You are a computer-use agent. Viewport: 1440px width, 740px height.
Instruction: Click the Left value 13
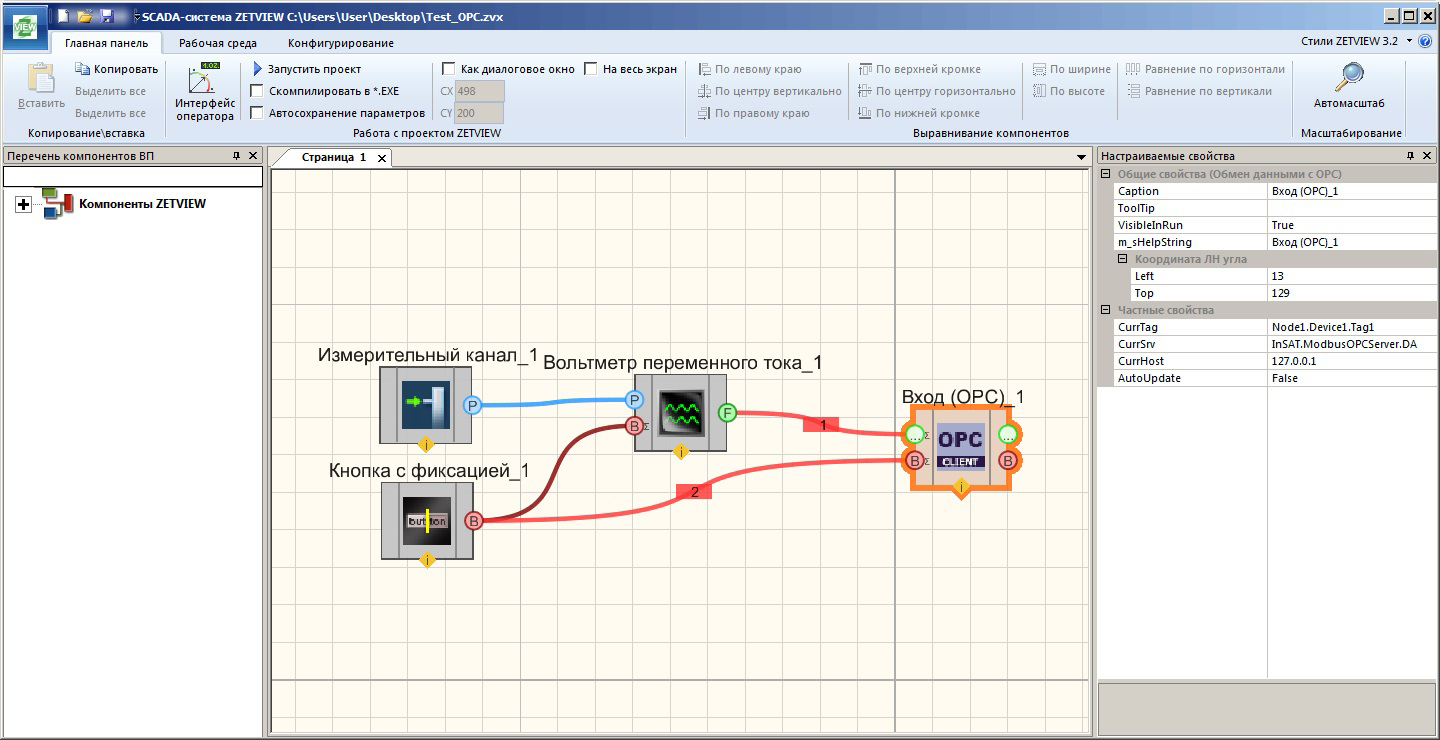pyautogui.click(x=1352, y=276)
